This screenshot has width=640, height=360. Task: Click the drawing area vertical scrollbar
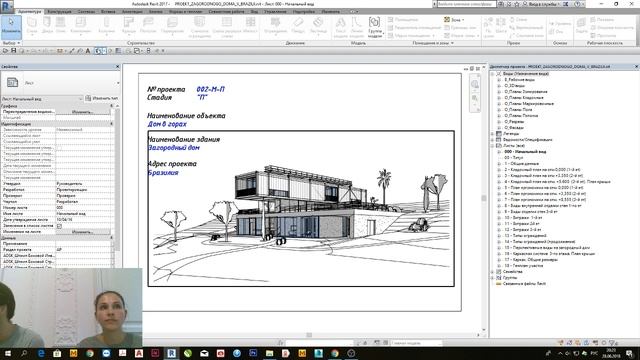tap(484, 198)
